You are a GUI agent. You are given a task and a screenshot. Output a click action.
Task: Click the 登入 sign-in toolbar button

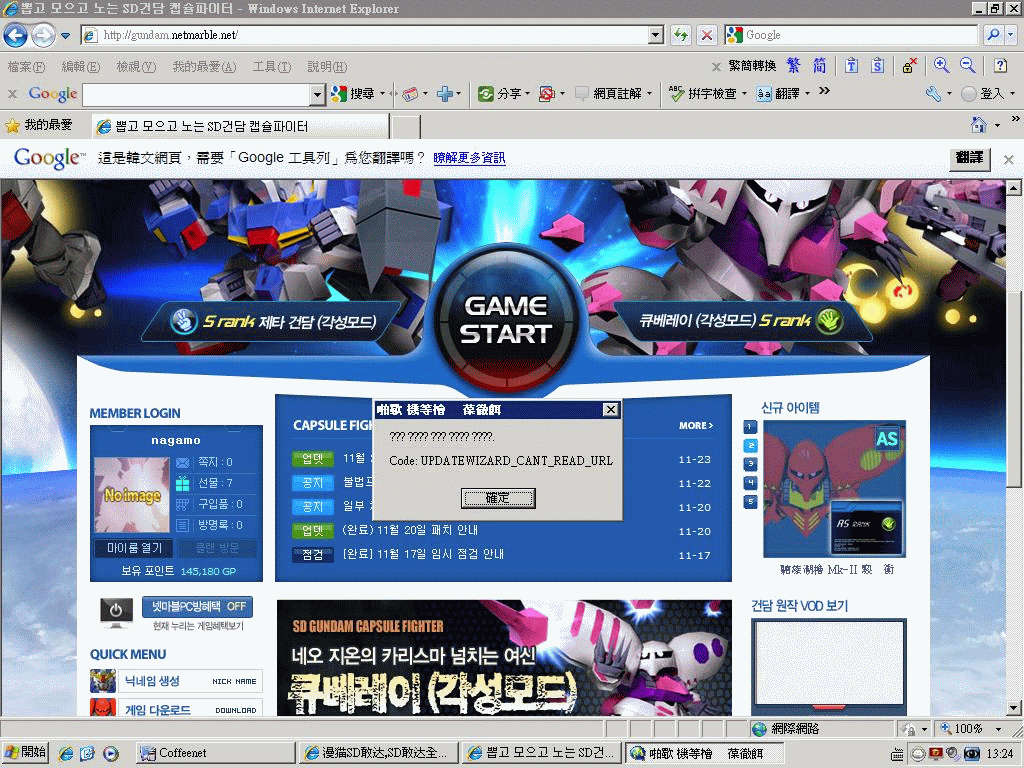point(984,94)
